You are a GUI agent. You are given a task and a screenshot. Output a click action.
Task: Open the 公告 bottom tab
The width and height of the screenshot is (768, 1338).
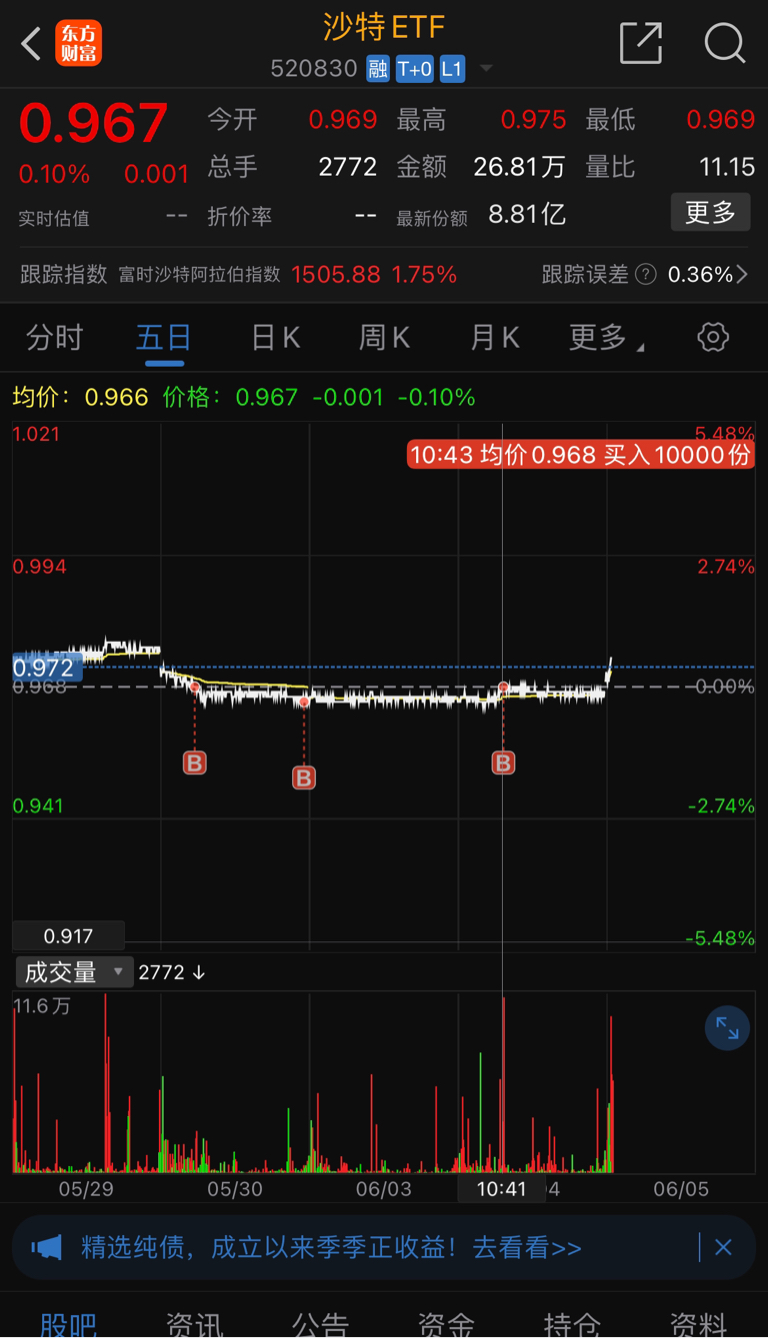(x=320, y=1324)
